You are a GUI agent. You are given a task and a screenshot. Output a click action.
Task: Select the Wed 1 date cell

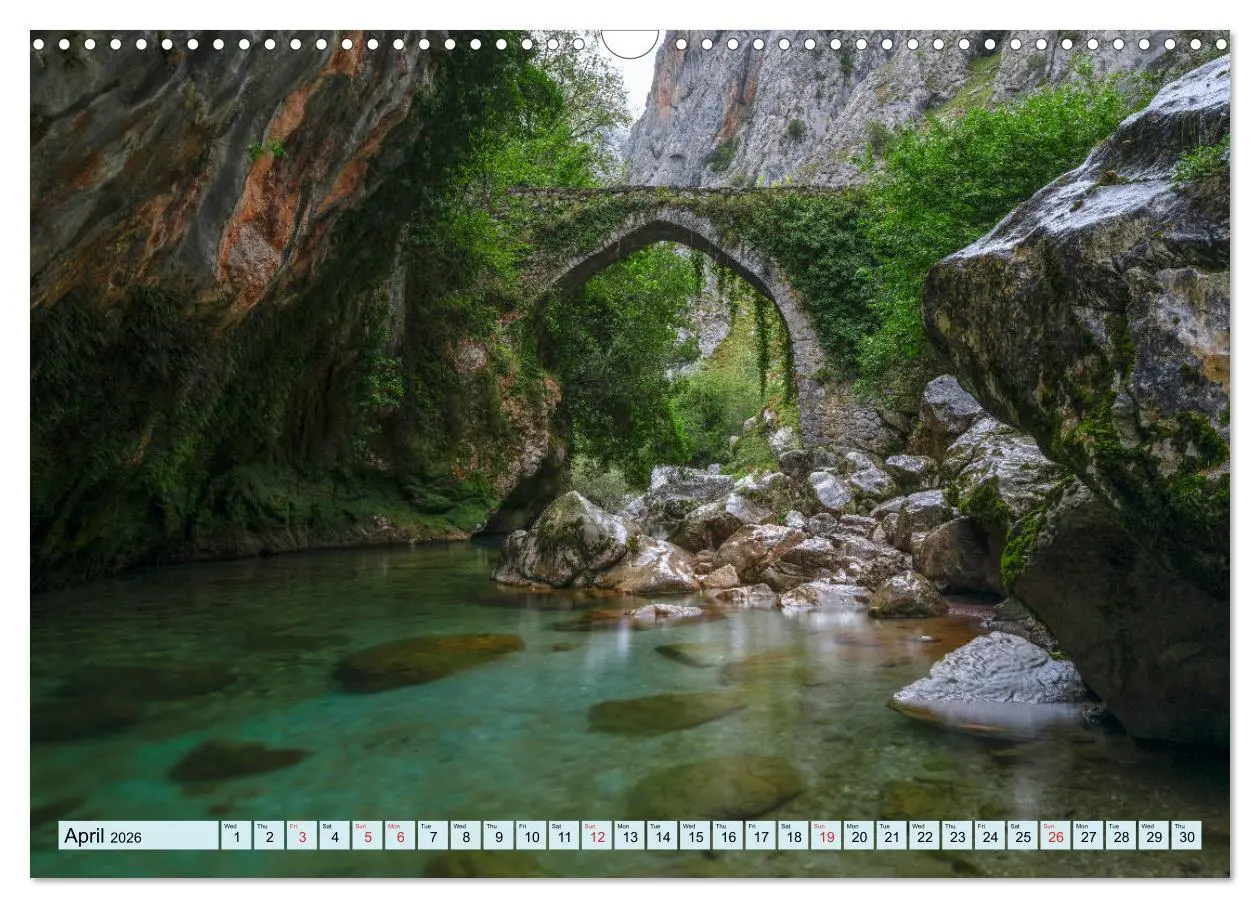(x=236, y=836)
